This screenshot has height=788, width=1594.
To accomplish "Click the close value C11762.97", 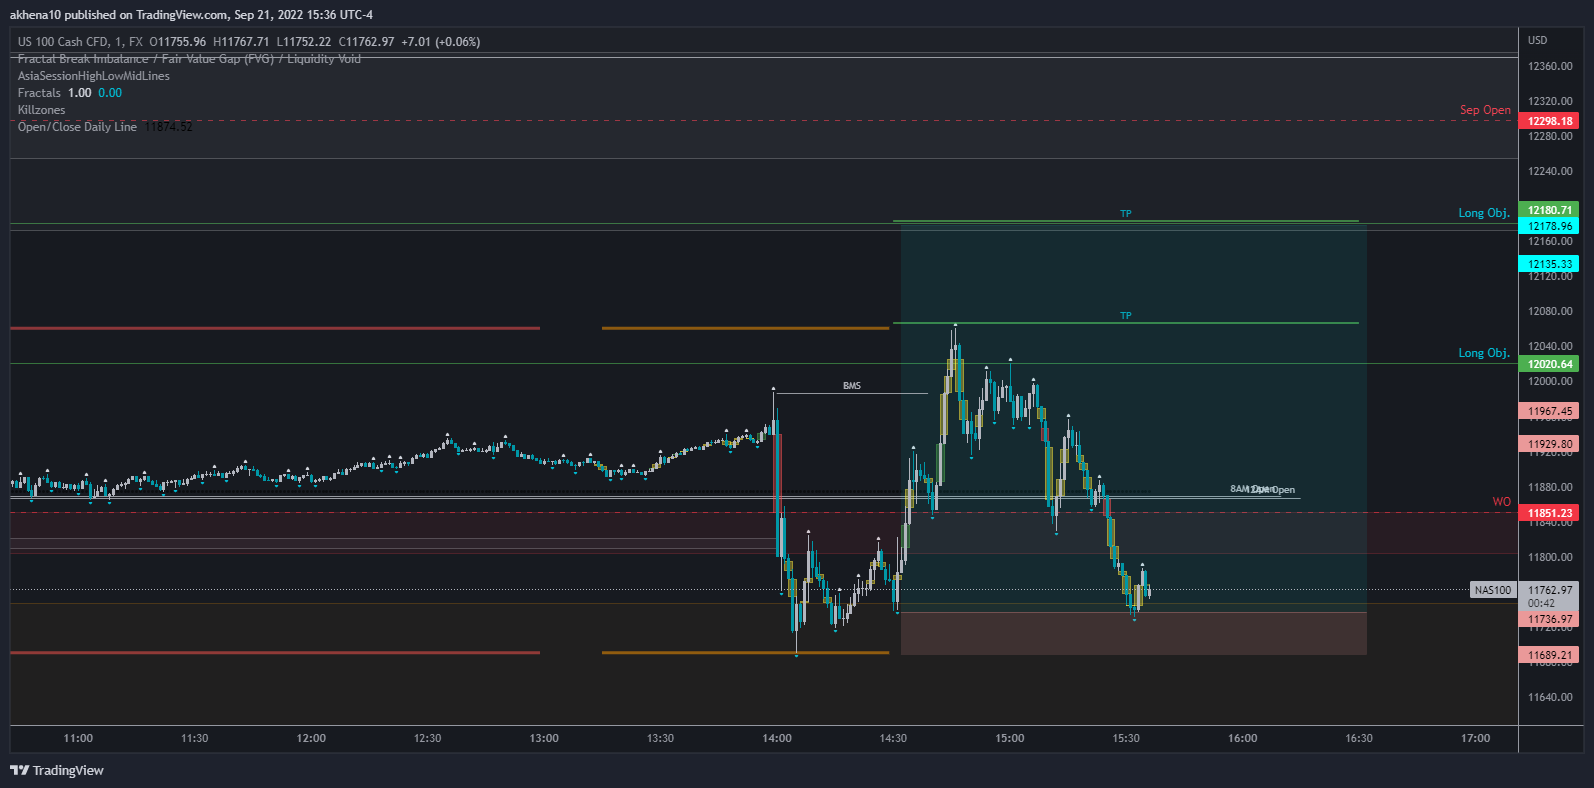I will click(x=366, y=42).
